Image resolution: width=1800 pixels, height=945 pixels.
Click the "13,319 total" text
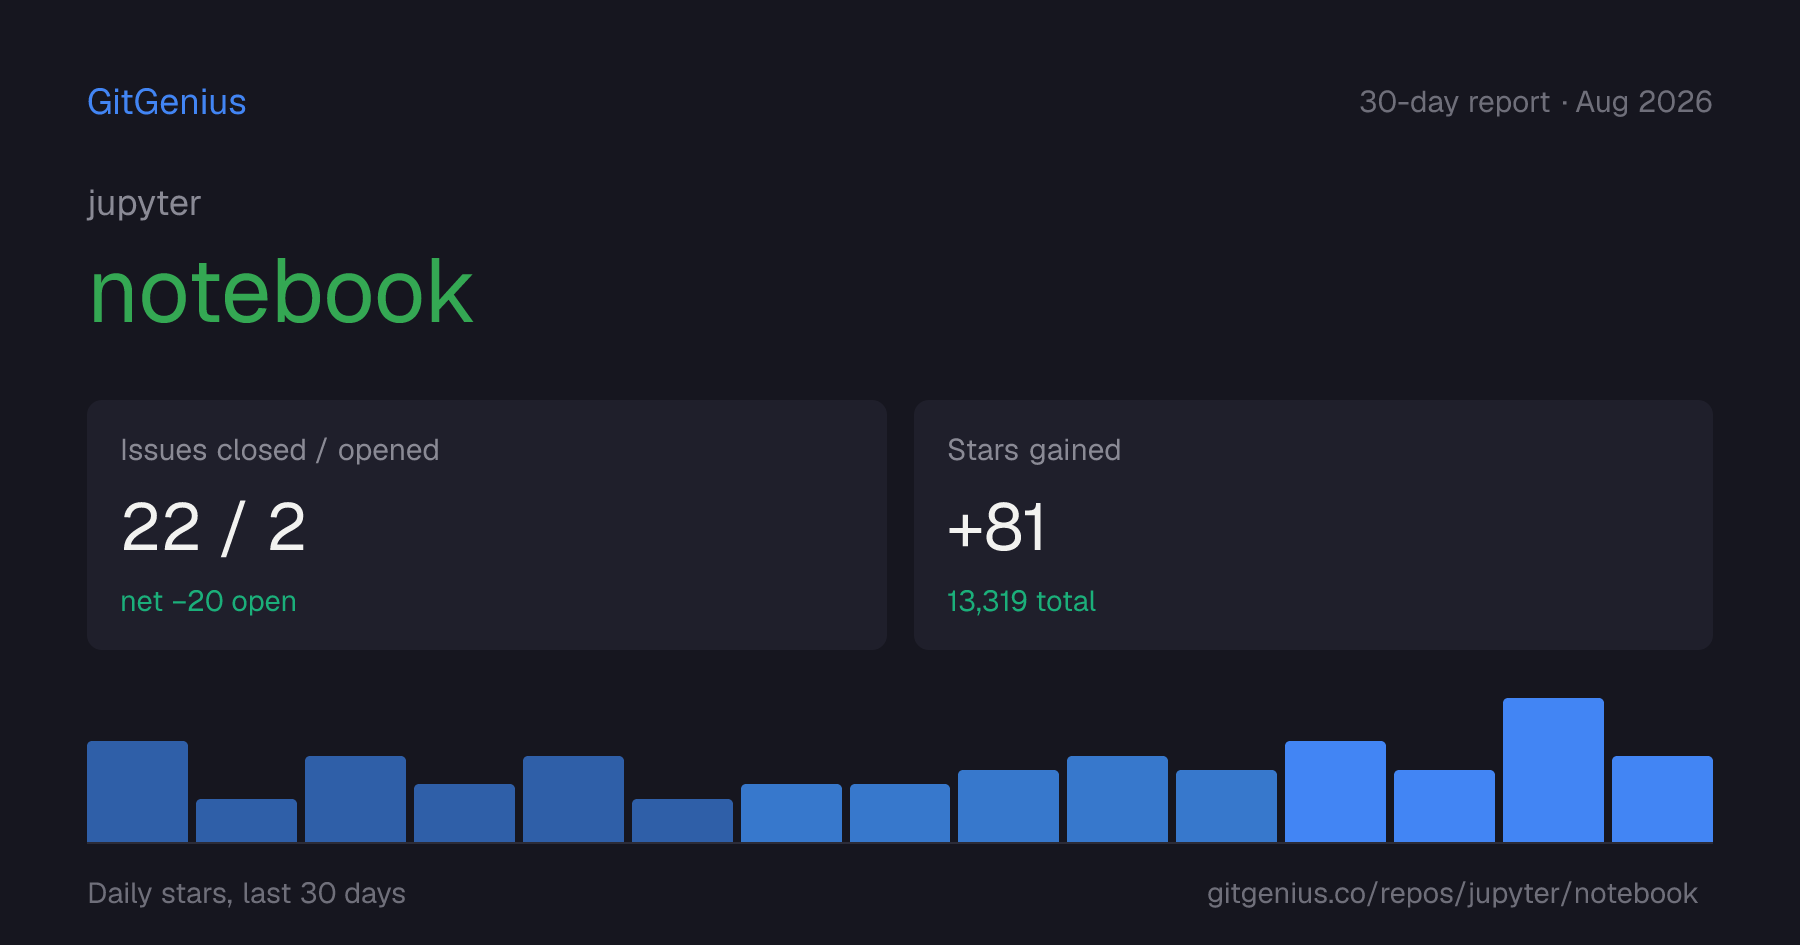pos(1021,601)
